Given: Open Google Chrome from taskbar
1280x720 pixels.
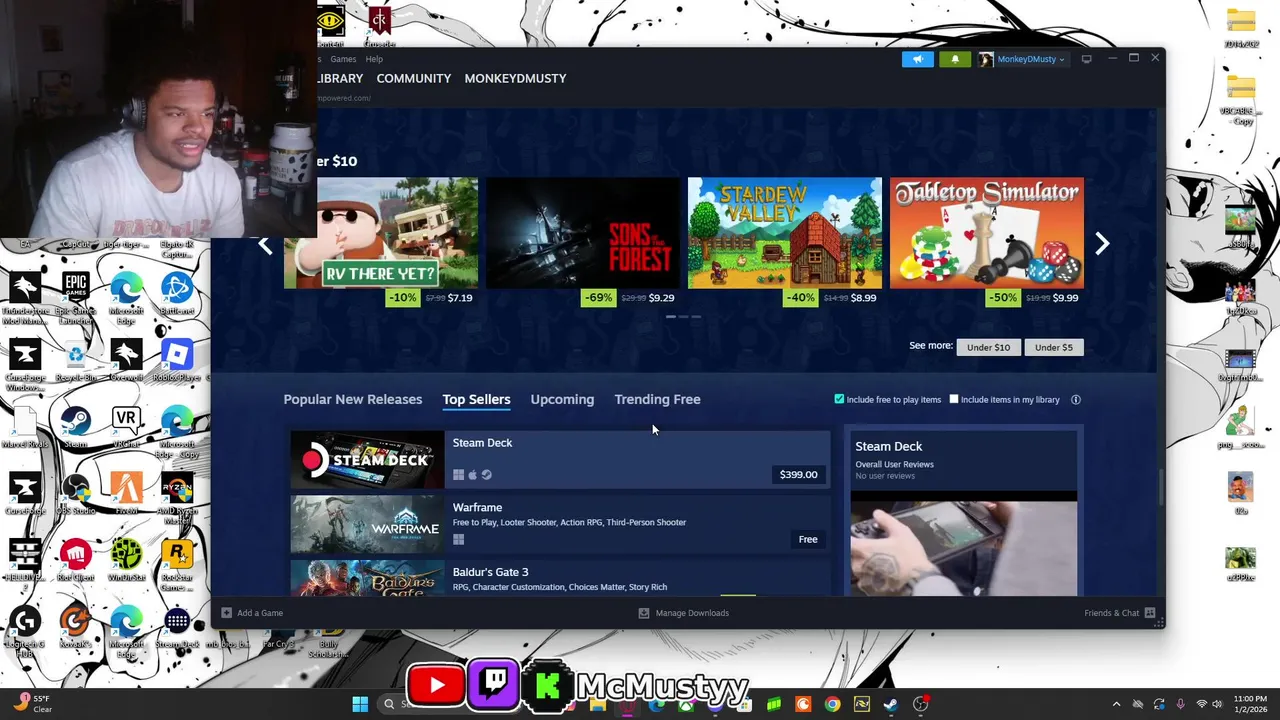Looking at the screenshot, I should [x=832, y=704].
